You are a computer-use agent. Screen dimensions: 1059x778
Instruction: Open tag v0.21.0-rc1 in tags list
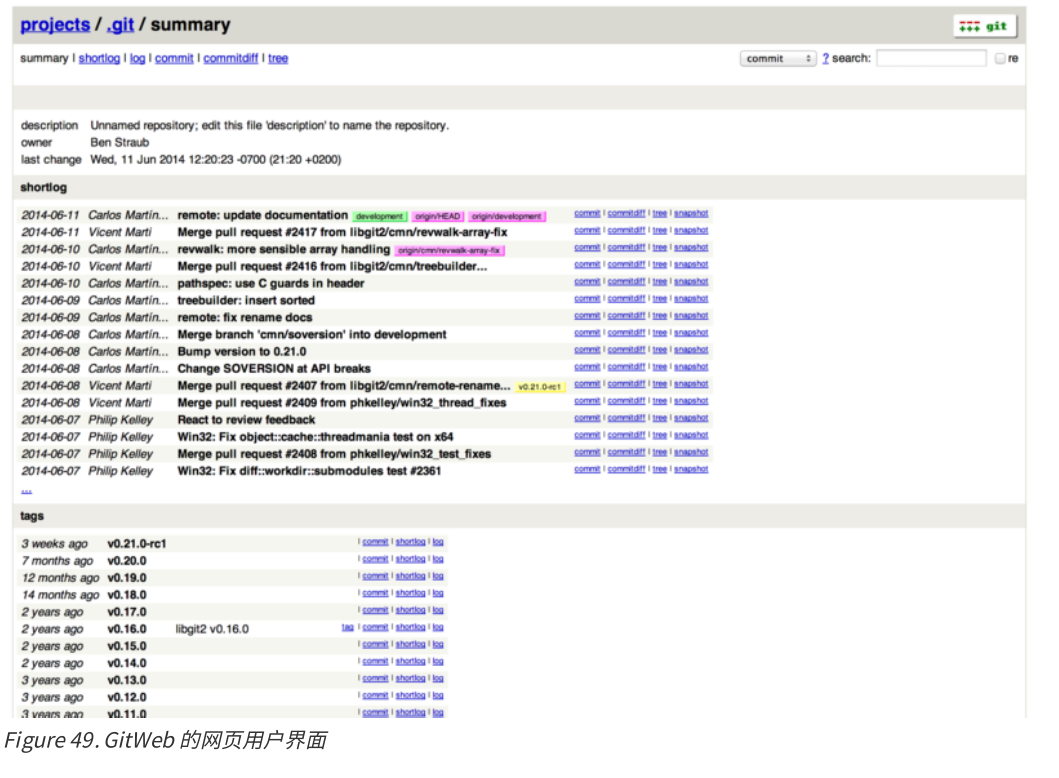click(137, 544)
